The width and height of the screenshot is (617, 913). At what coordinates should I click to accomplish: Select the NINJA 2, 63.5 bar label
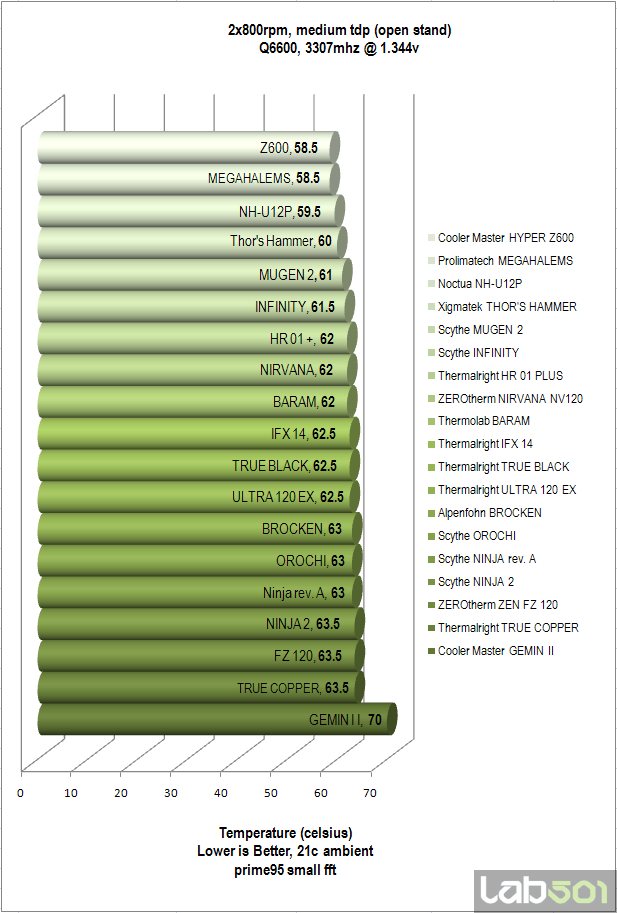(x=303, y=624)
